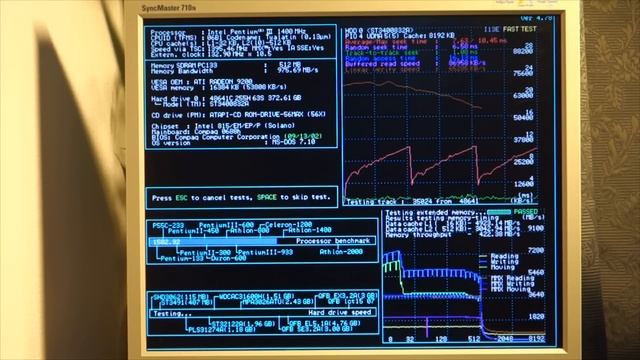Click the 'Chipset : Intel 815' line
This screenshot has height=360, width=640.
[223, 126]
